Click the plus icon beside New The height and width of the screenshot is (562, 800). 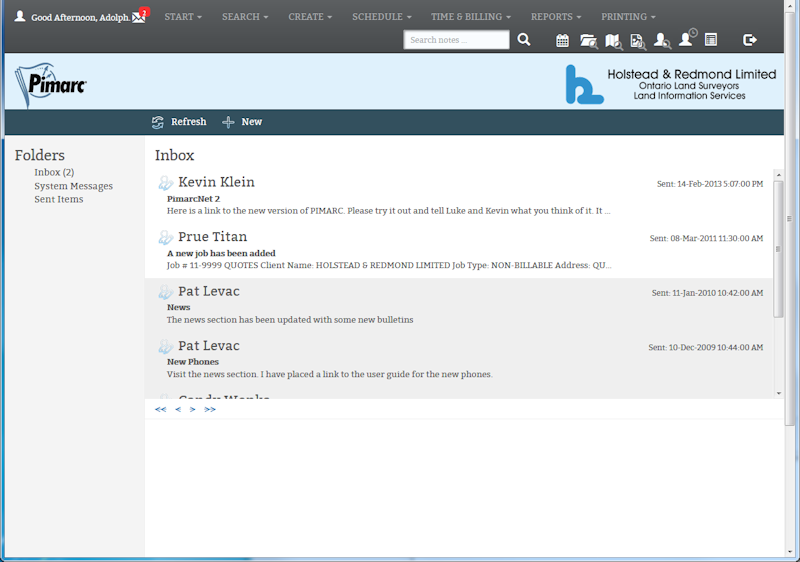(x=228, y=122)
